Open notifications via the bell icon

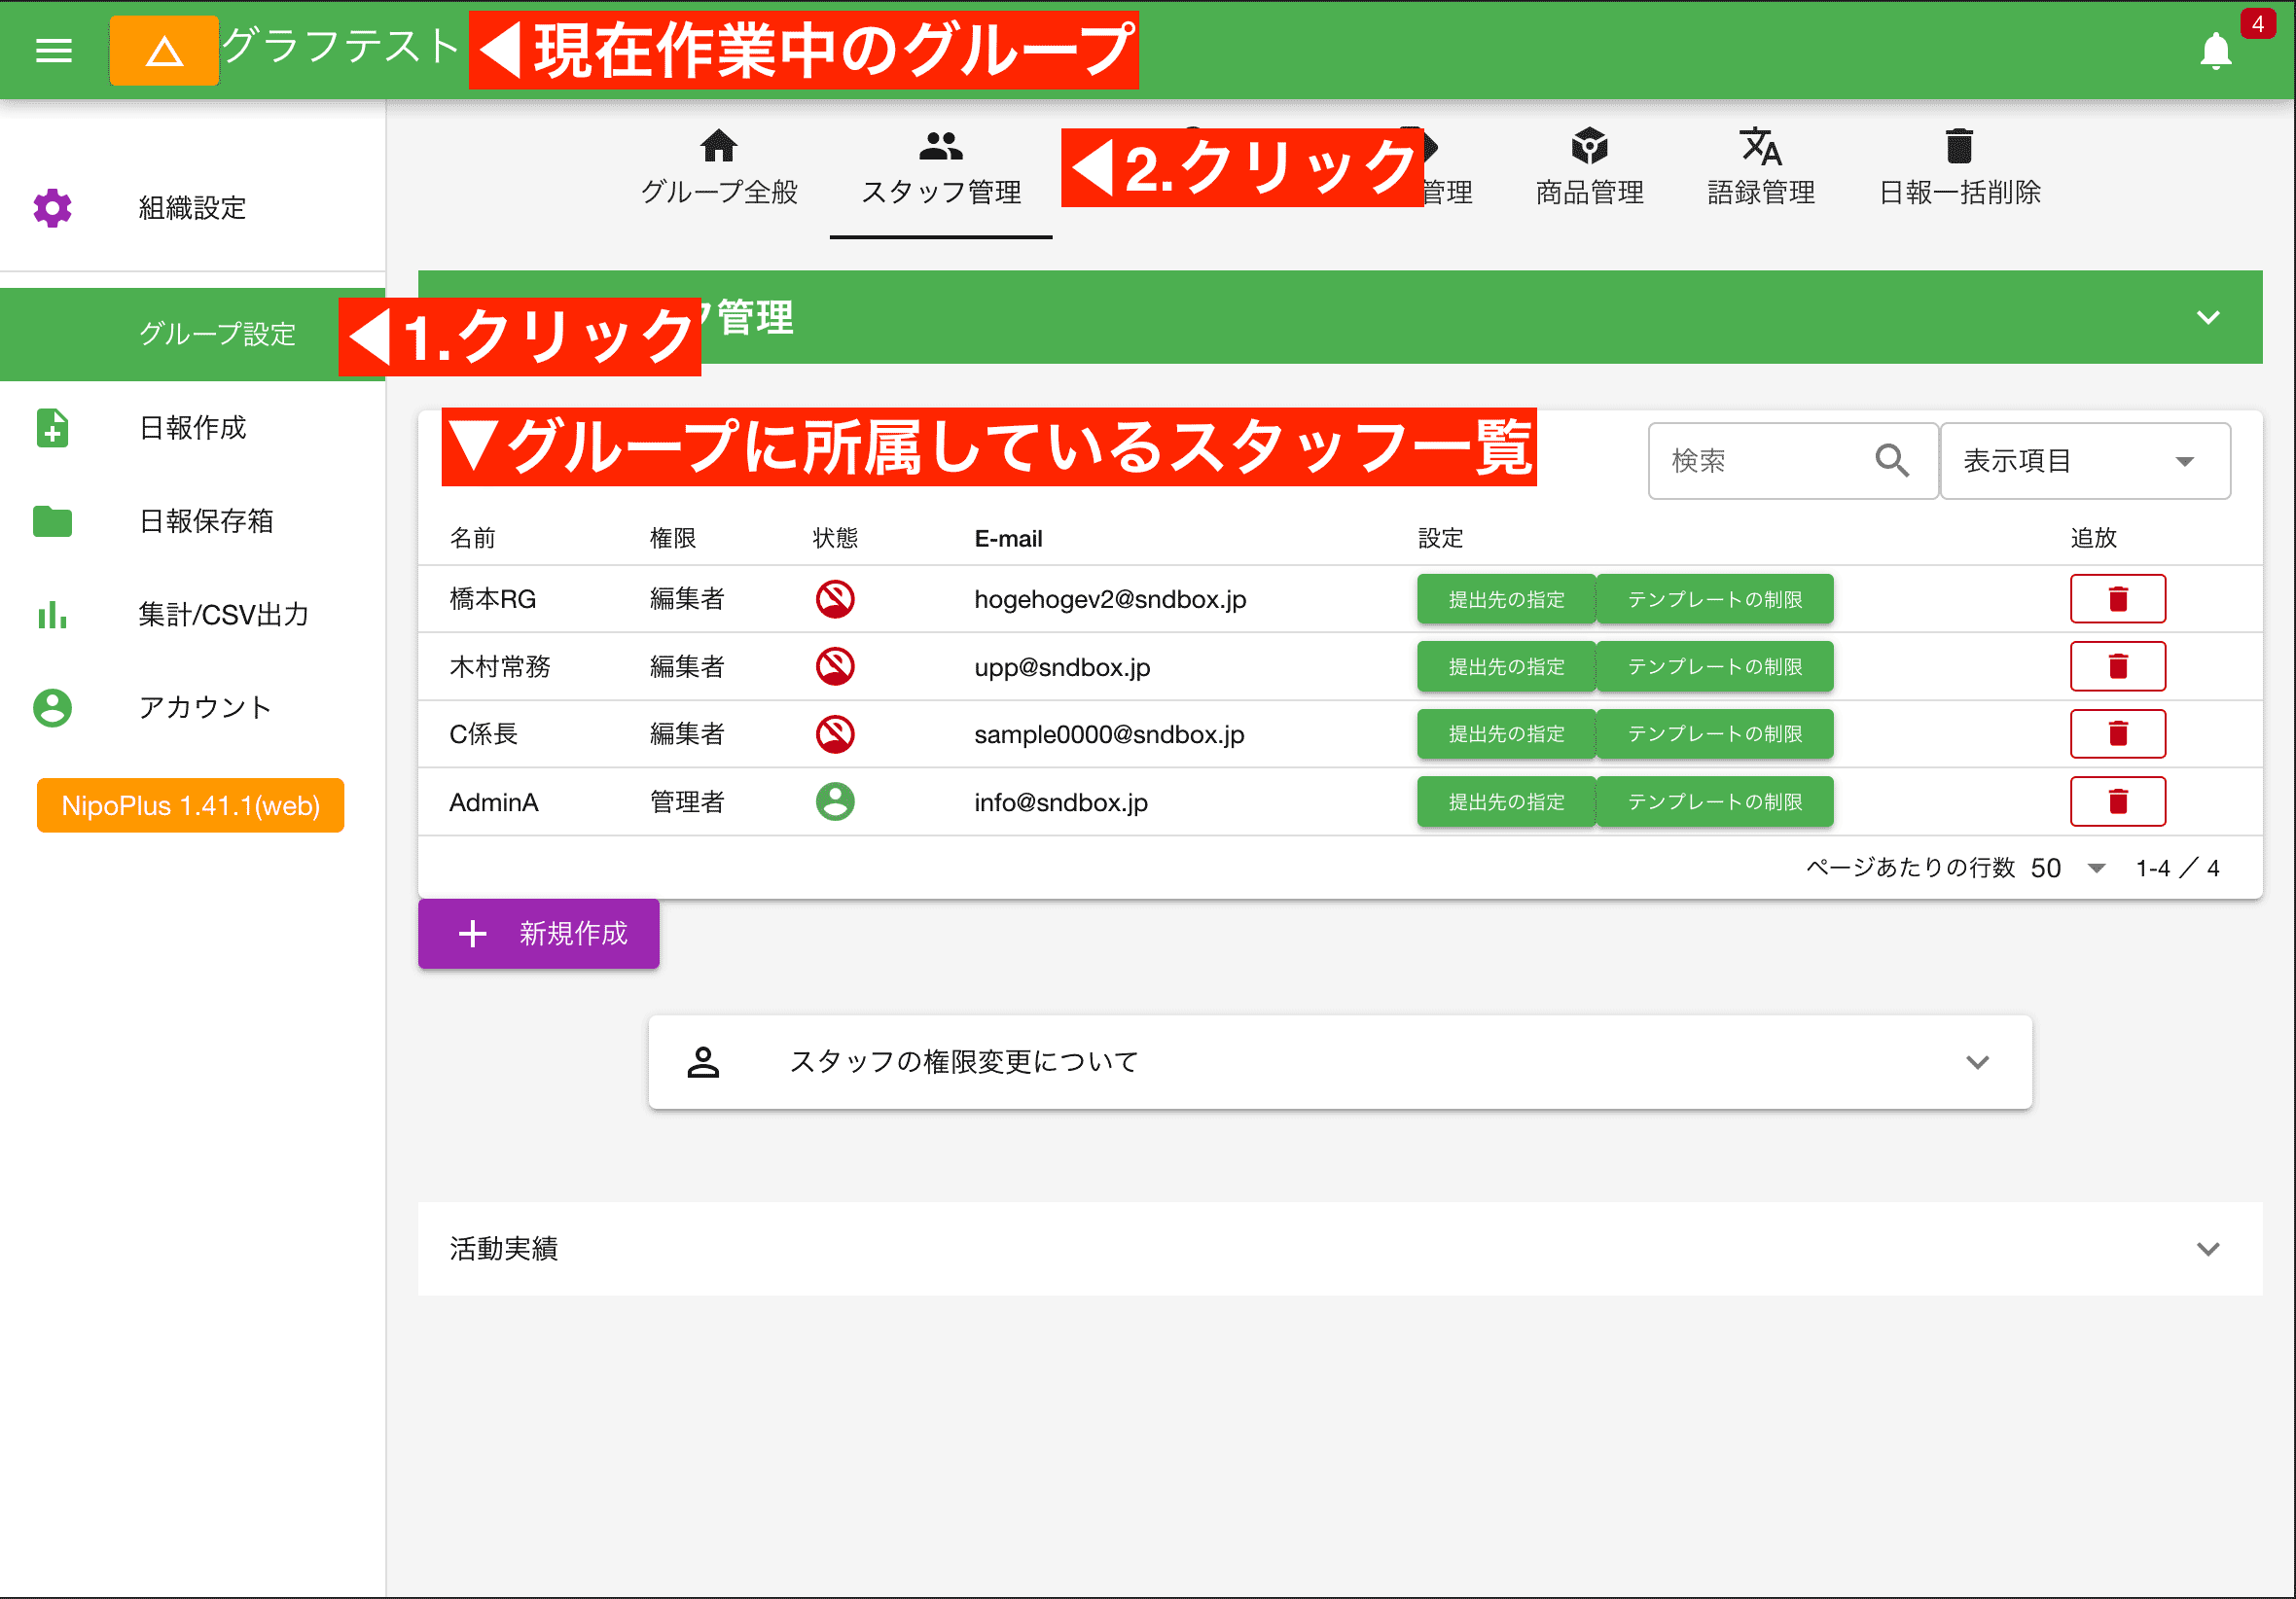pyautogui.click(x=2214, y=51)
